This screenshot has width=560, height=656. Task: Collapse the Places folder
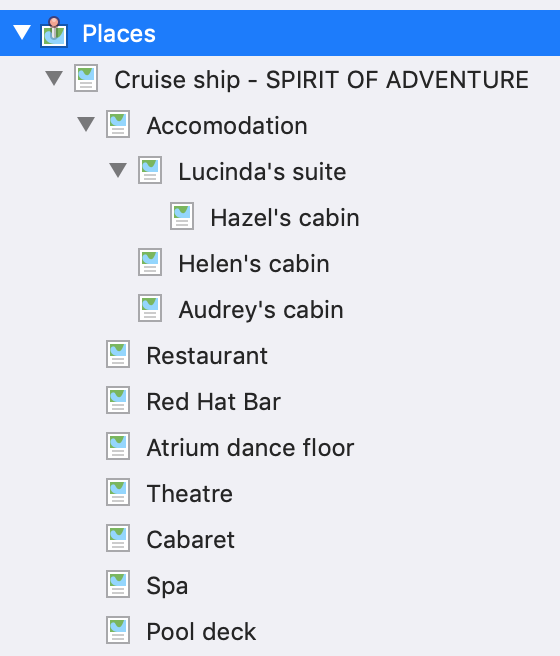click(x=22, y=33)
